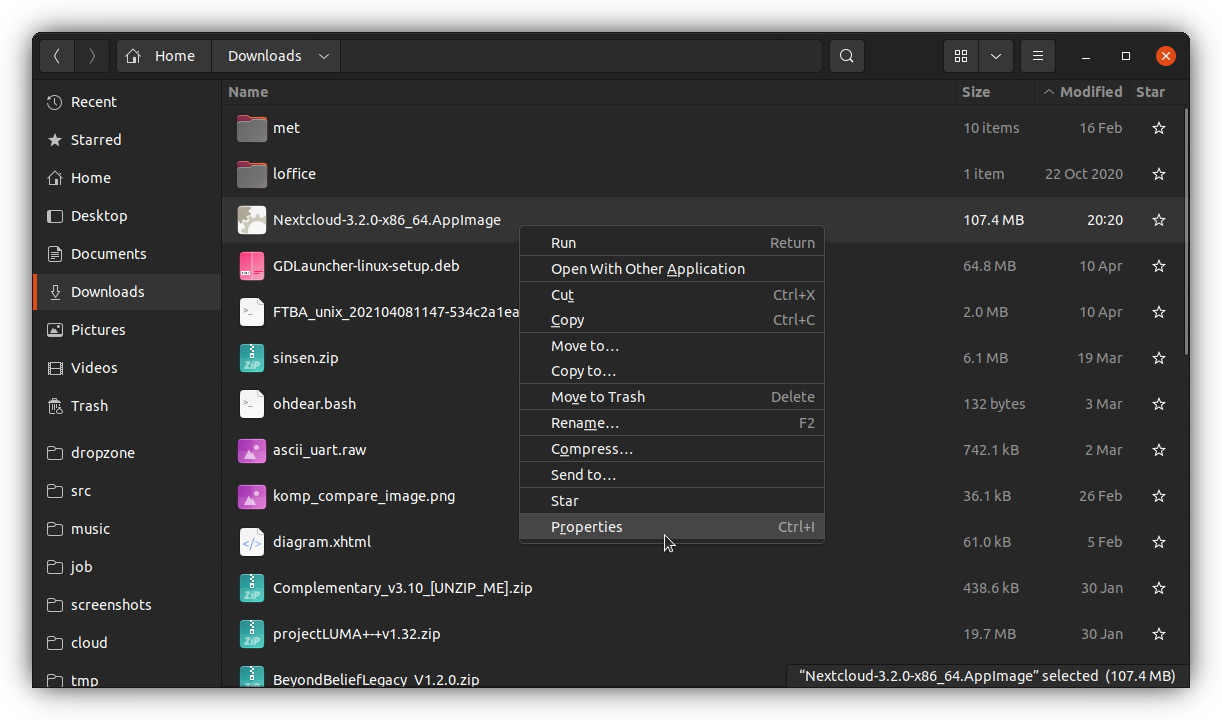Viewport: 1222px width, 720px height.
Task: Open Recent in the sidebar
Action: pos(127,102)
